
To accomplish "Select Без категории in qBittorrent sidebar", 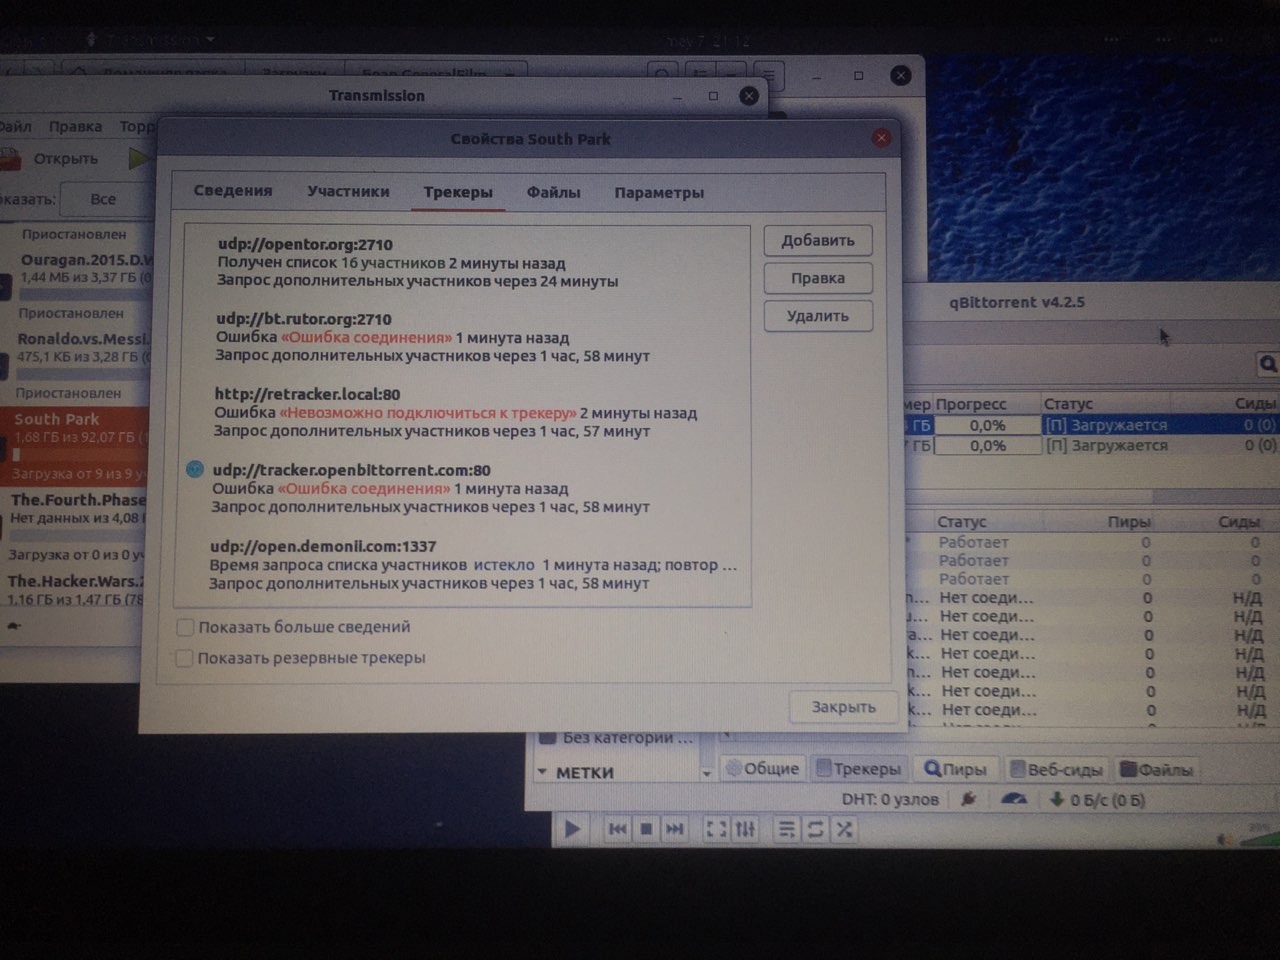I will [x=616, y=738].
